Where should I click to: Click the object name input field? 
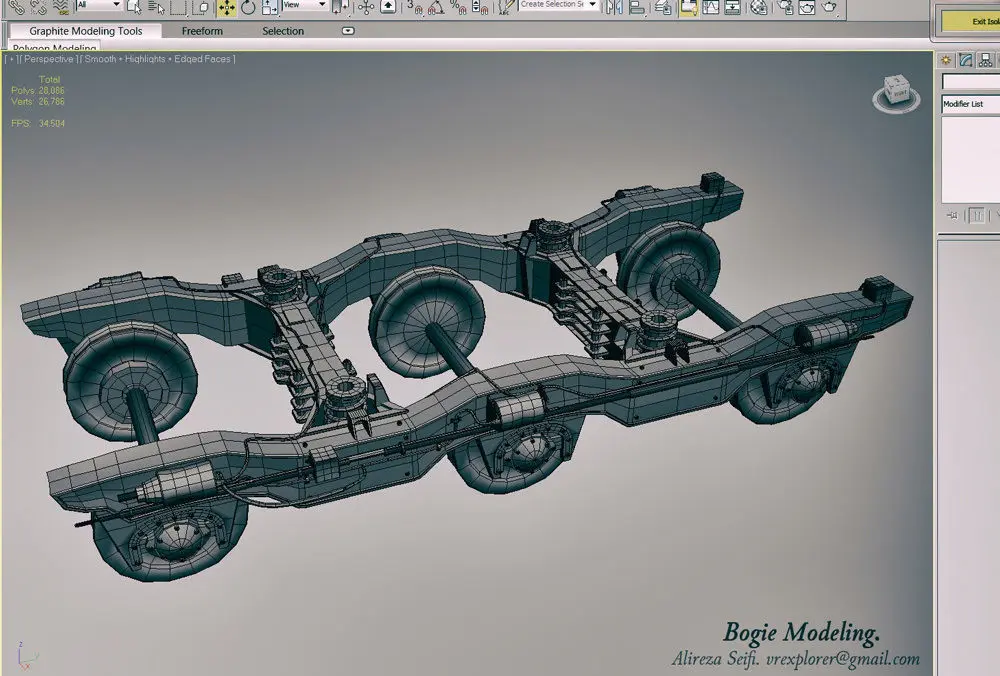[971, 82]
